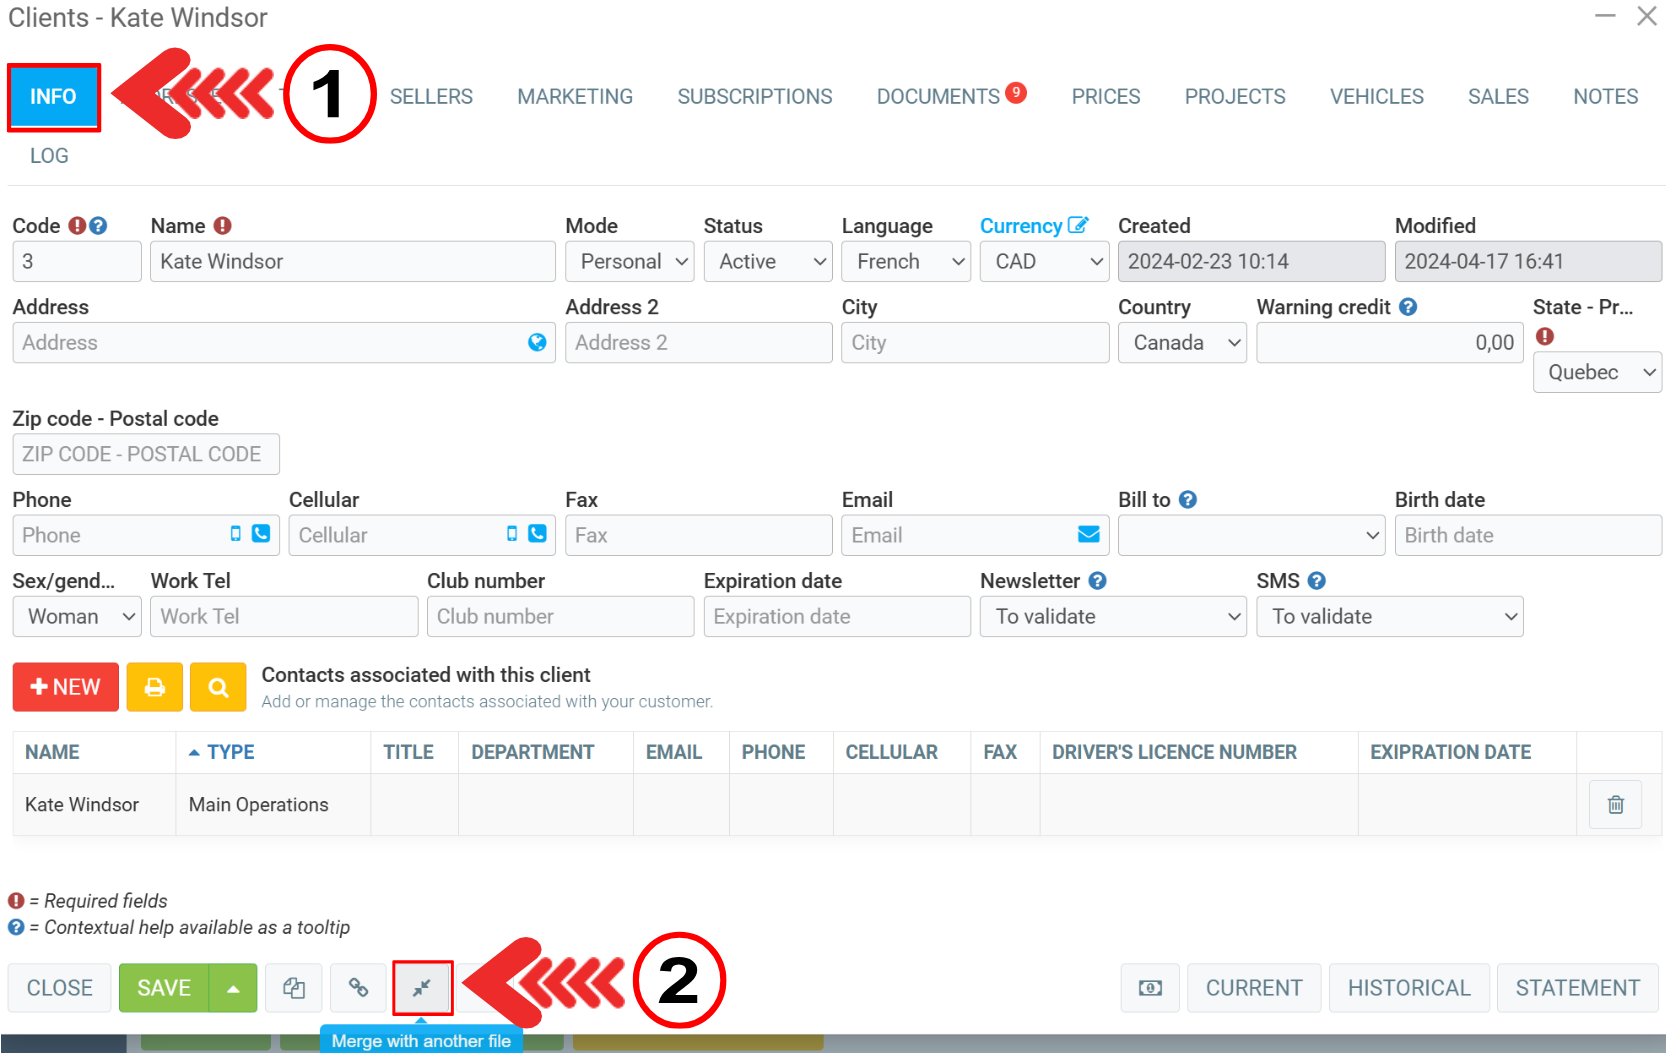Click the duplicate file icon button
This screenshot has height=1053, width=1667.
tap(294, 988)
